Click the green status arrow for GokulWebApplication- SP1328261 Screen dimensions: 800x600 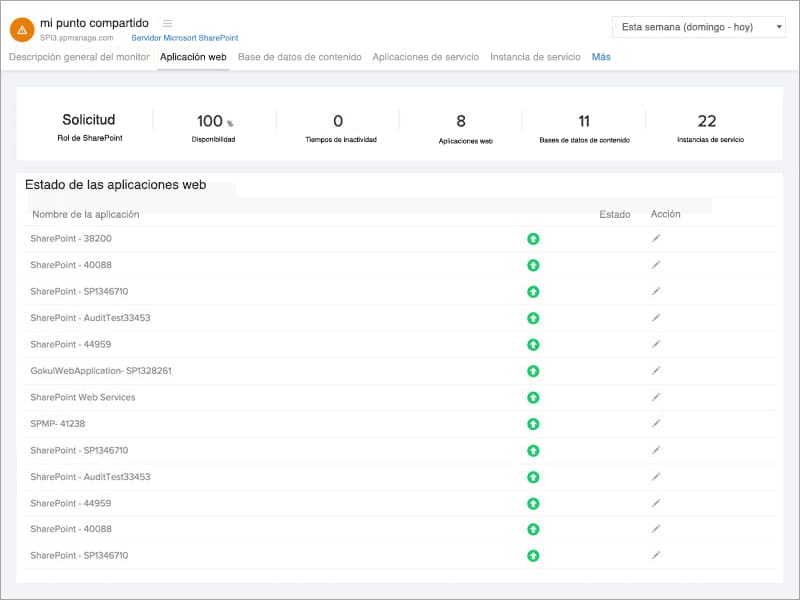point(533,371)
